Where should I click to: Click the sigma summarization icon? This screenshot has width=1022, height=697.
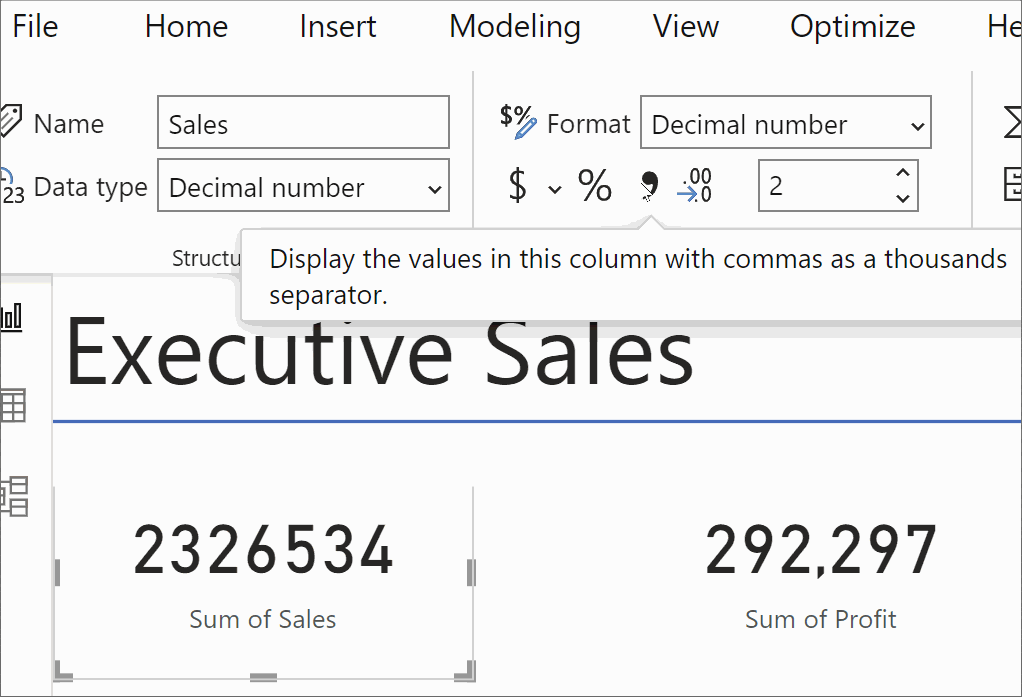point(1012,124)
